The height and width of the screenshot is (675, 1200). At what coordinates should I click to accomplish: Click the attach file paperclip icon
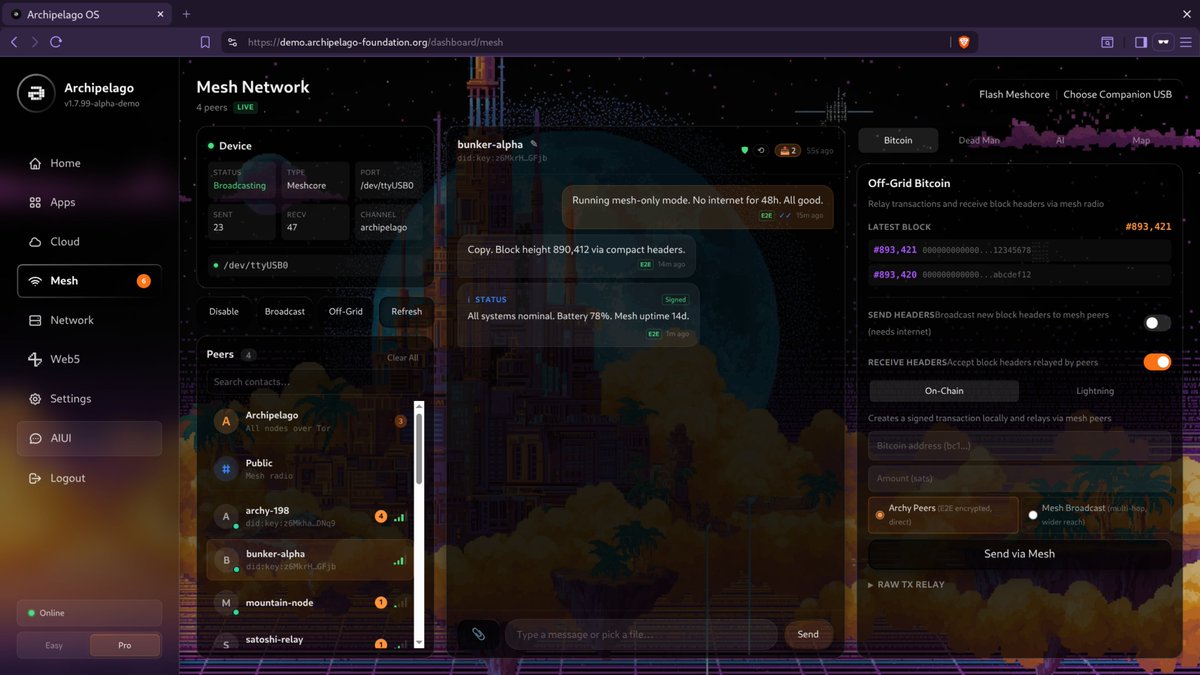[478, 634]
